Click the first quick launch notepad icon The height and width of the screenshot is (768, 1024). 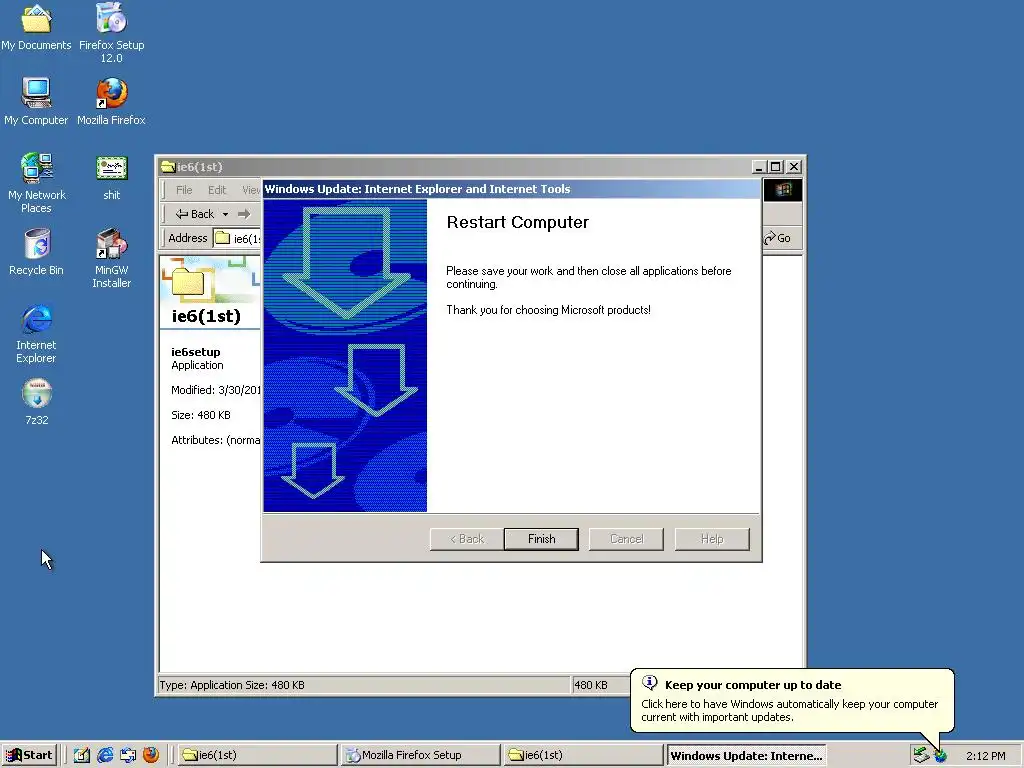82,755
